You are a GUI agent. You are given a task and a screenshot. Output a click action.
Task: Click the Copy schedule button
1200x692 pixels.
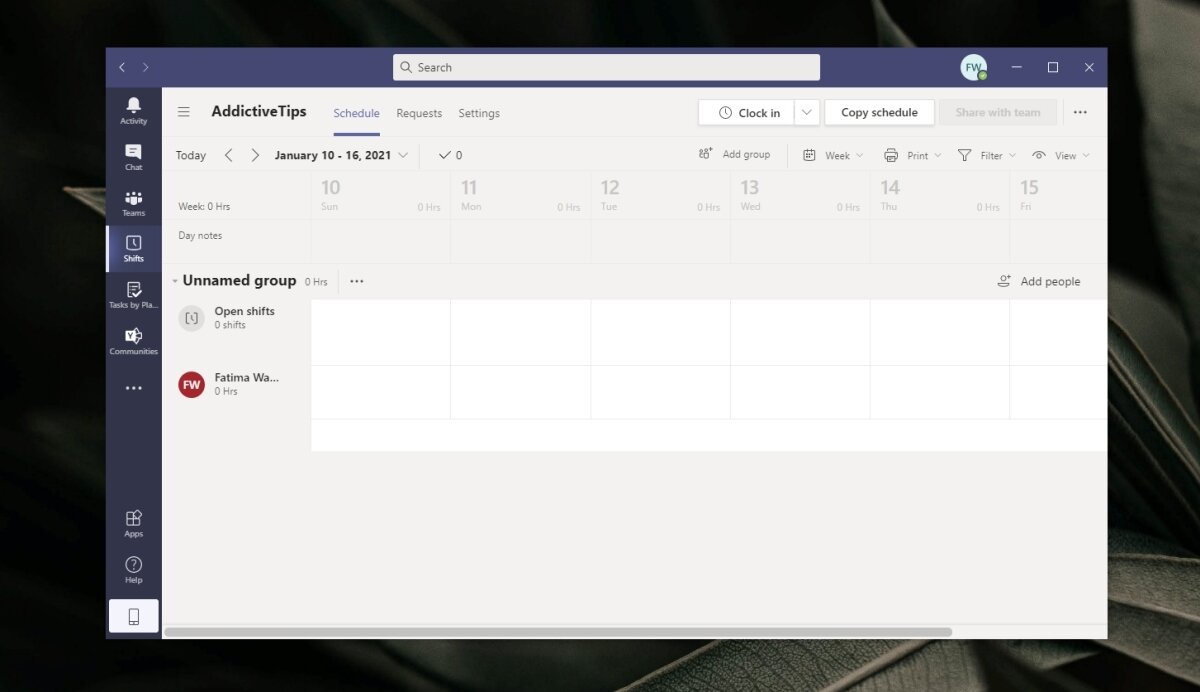(x=879, y=112)
